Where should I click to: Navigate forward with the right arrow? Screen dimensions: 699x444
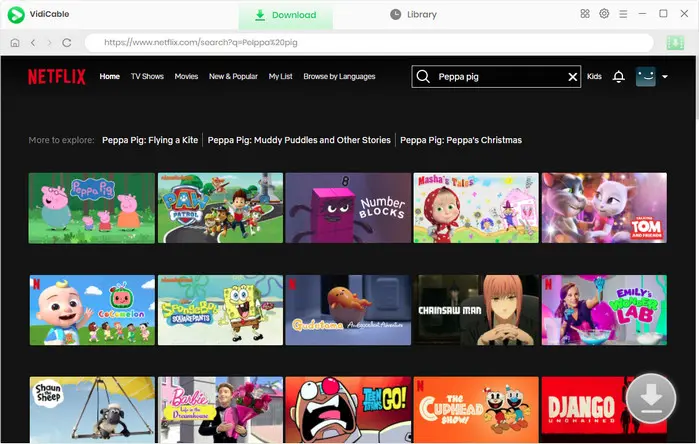coord(49,43)
